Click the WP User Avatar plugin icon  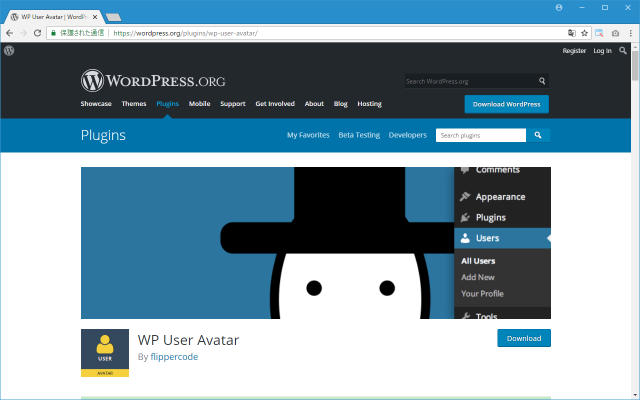[x=105, y=353]
